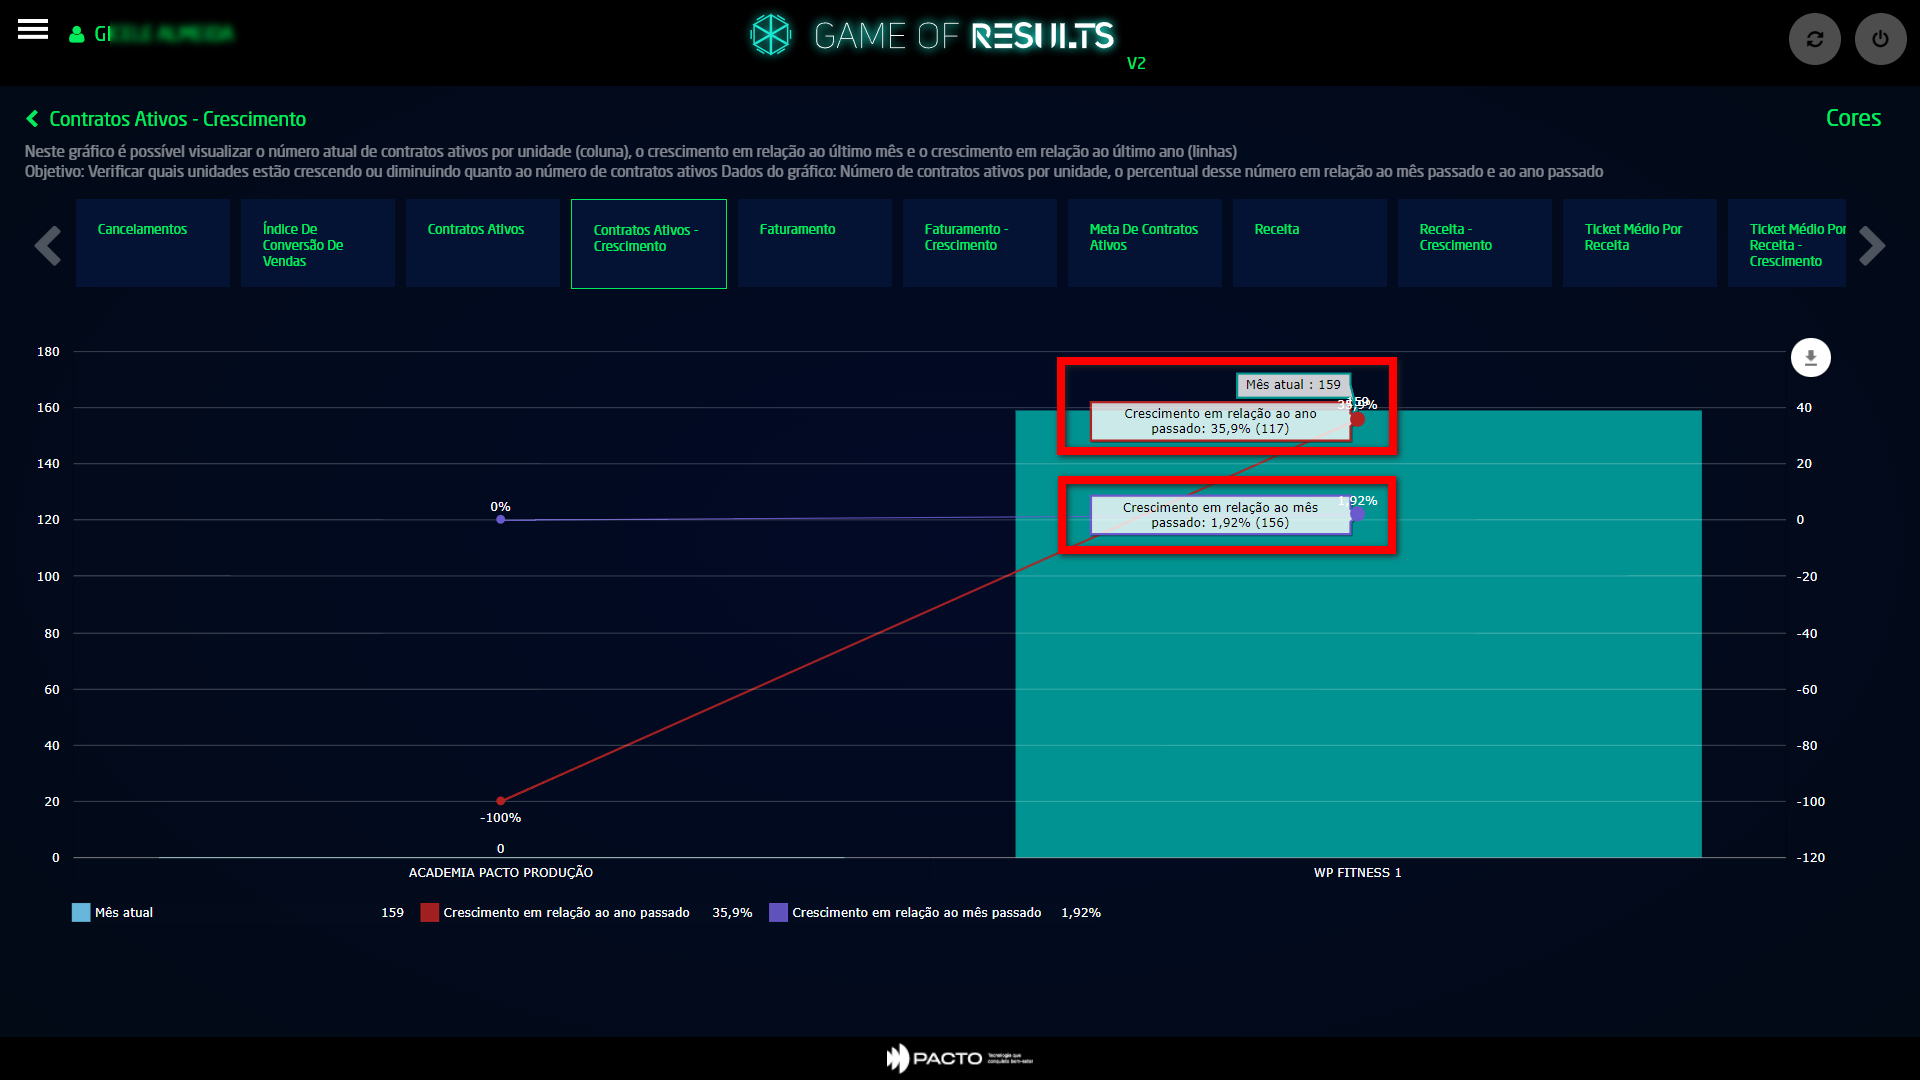Toggle Mês atual series in legend
Image resolution: width=1920 pixels, height=1080 pixels.
tap(124, 913)
